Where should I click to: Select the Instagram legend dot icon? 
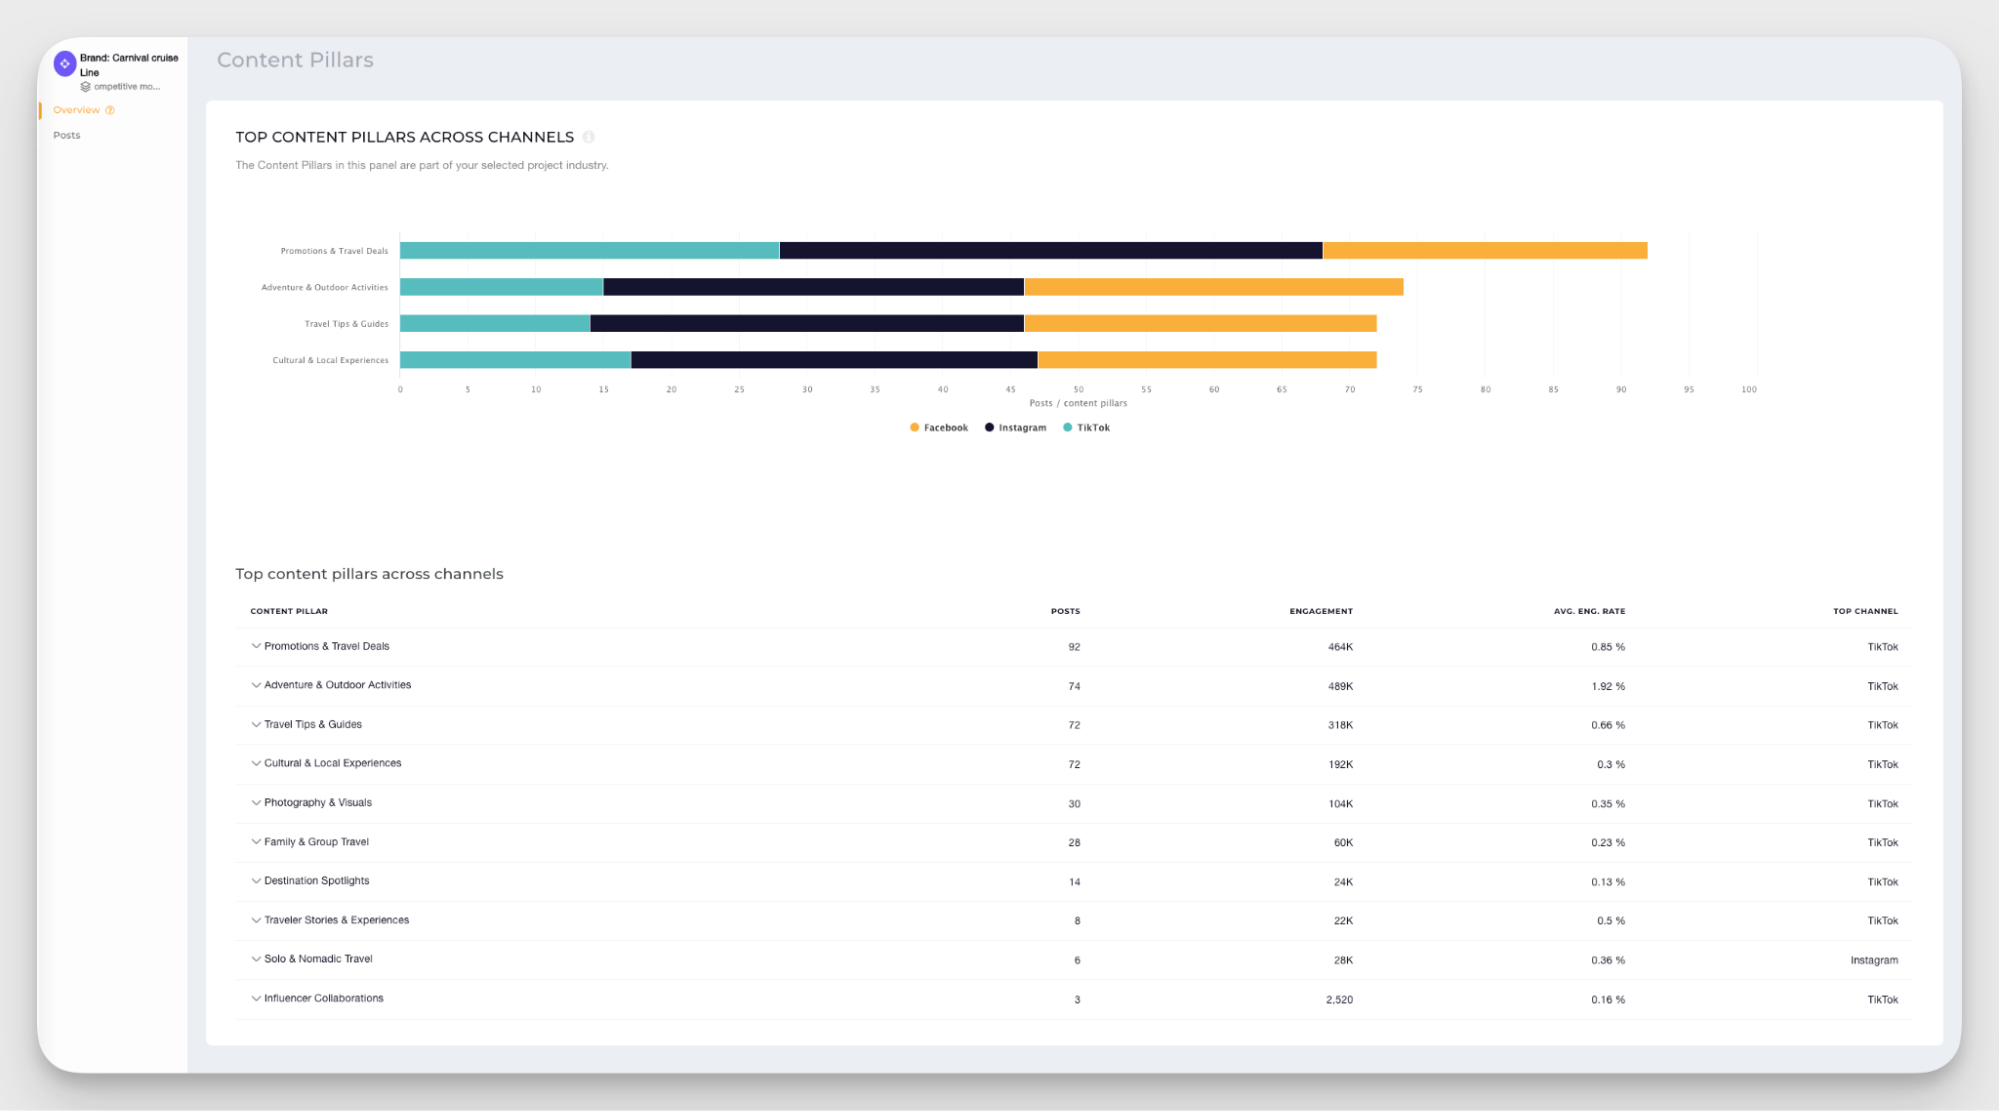(x=989, y=427)
